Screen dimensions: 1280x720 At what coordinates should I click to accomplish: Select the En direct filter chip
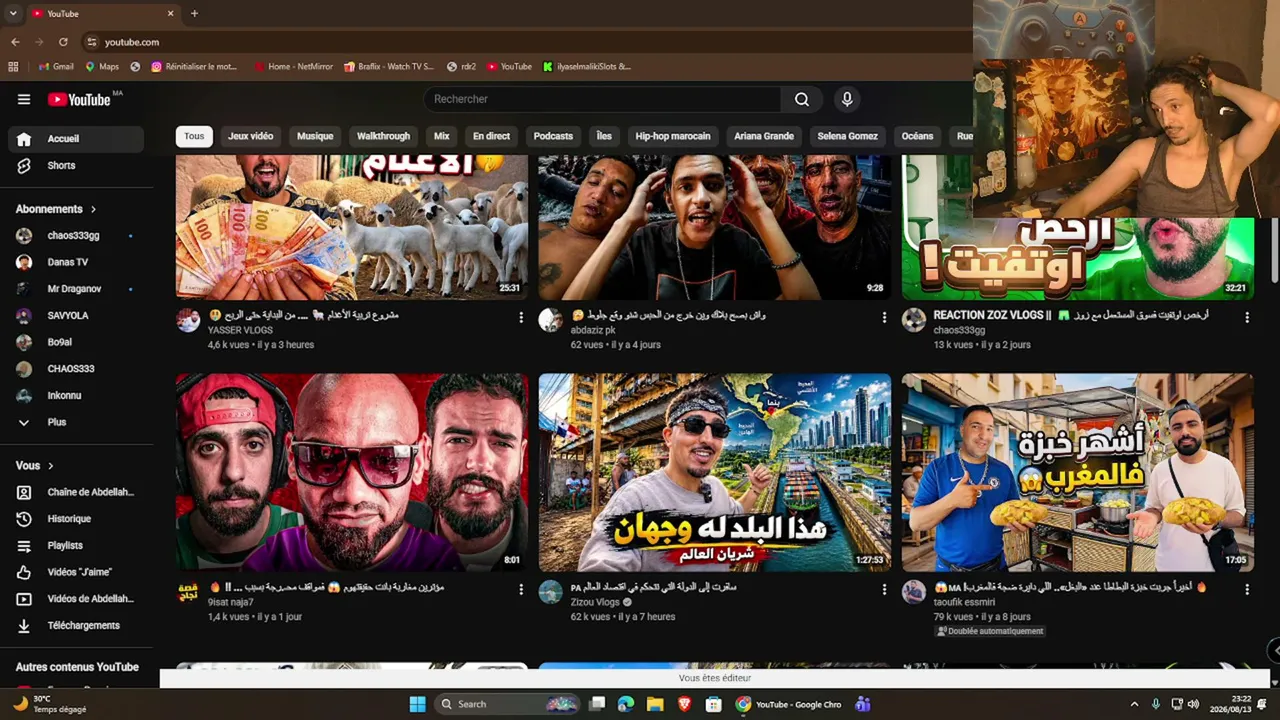click(491, 136)
